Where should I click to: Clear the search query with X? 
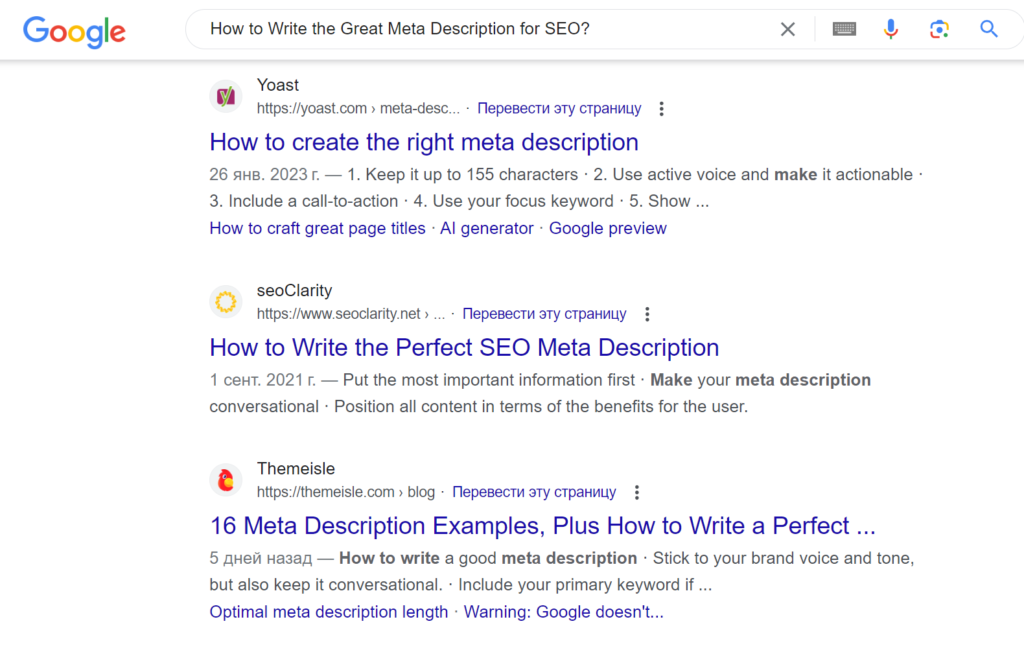(x=788, y=30)
